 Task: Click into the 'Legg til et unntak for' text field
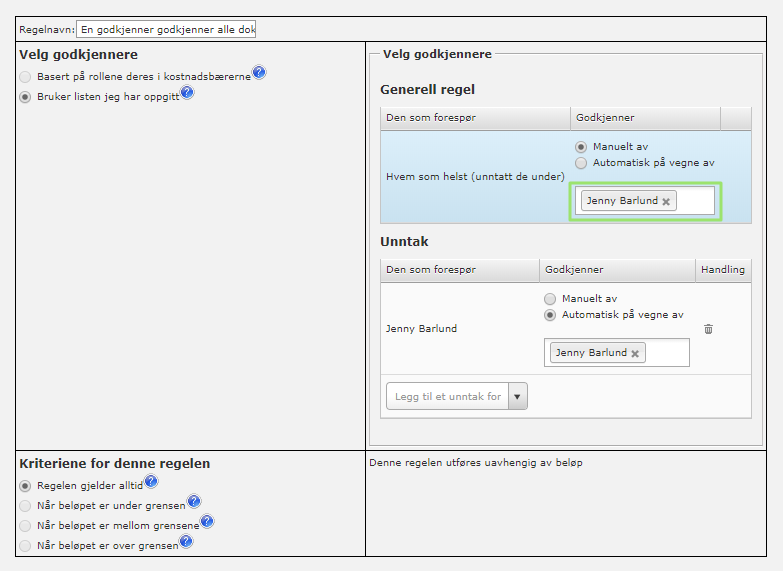(447, 396)
